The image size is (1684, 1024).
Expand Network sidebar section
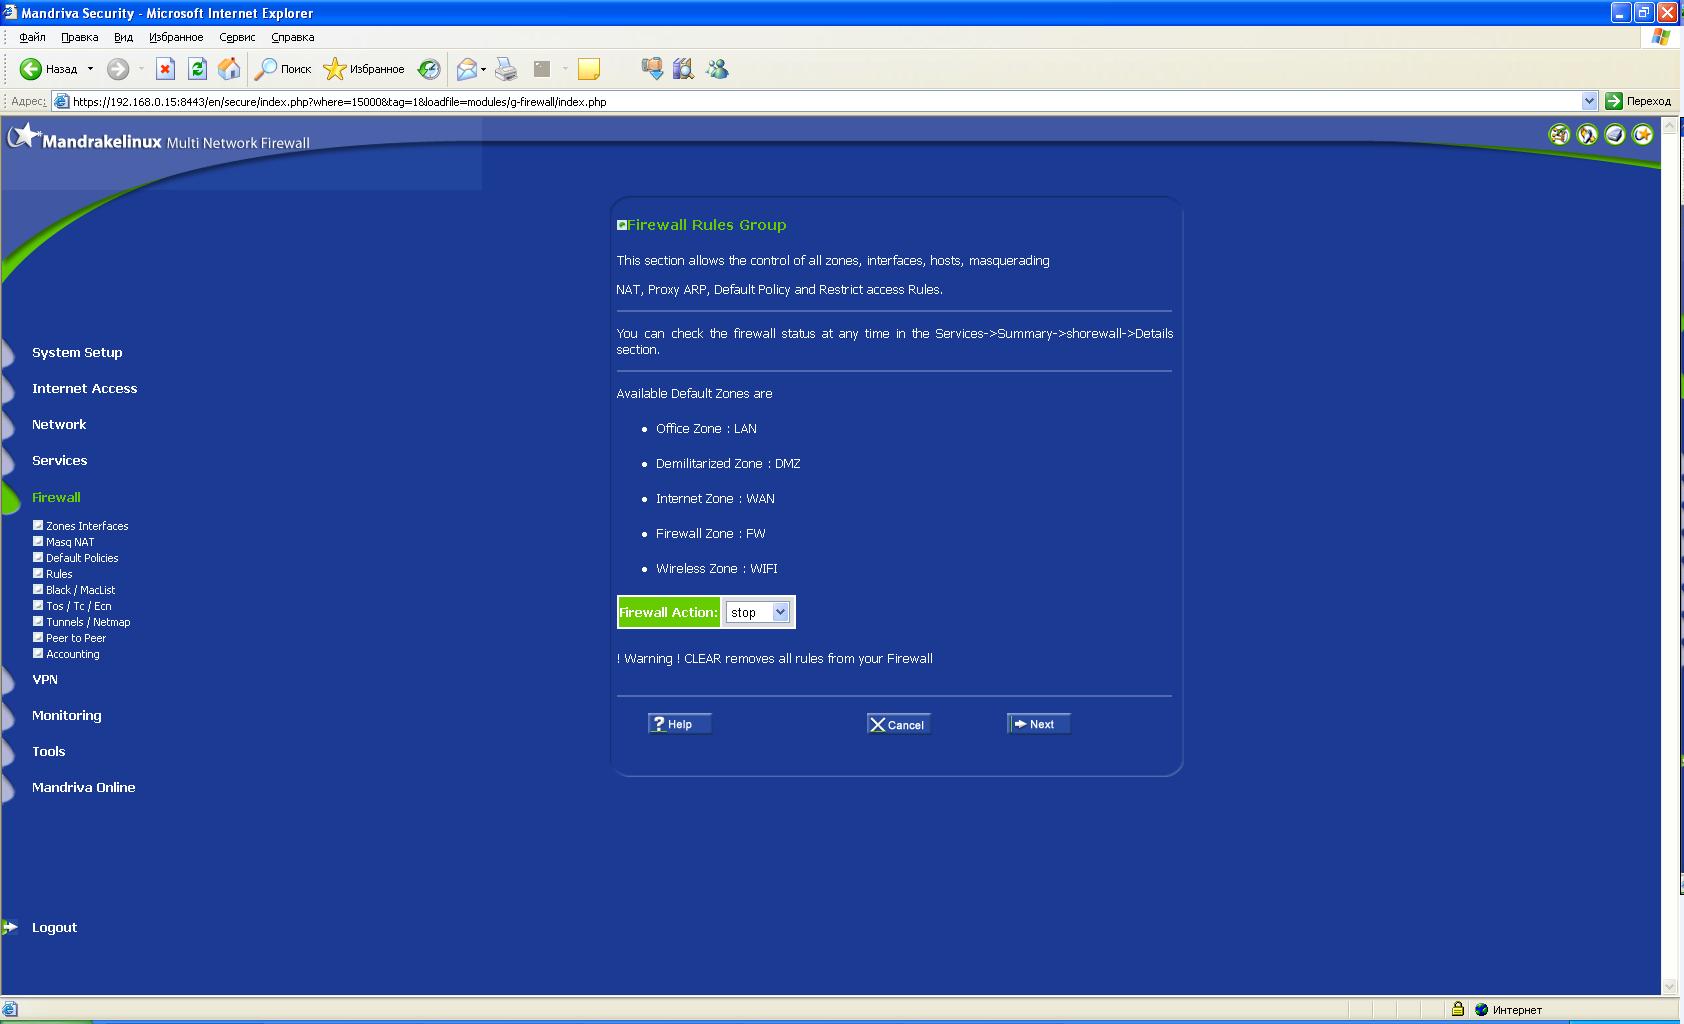(x=59, y=425)
